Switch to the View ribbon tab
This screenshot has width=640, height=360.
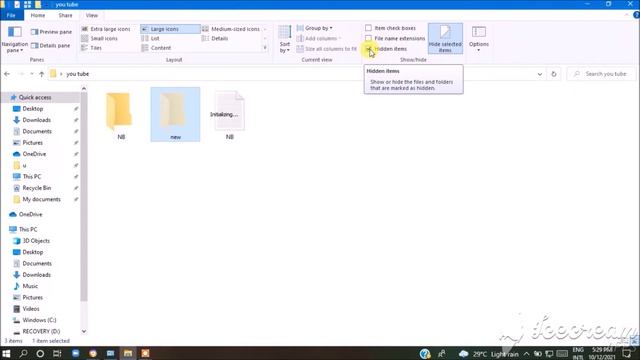[x=92, y=15]
